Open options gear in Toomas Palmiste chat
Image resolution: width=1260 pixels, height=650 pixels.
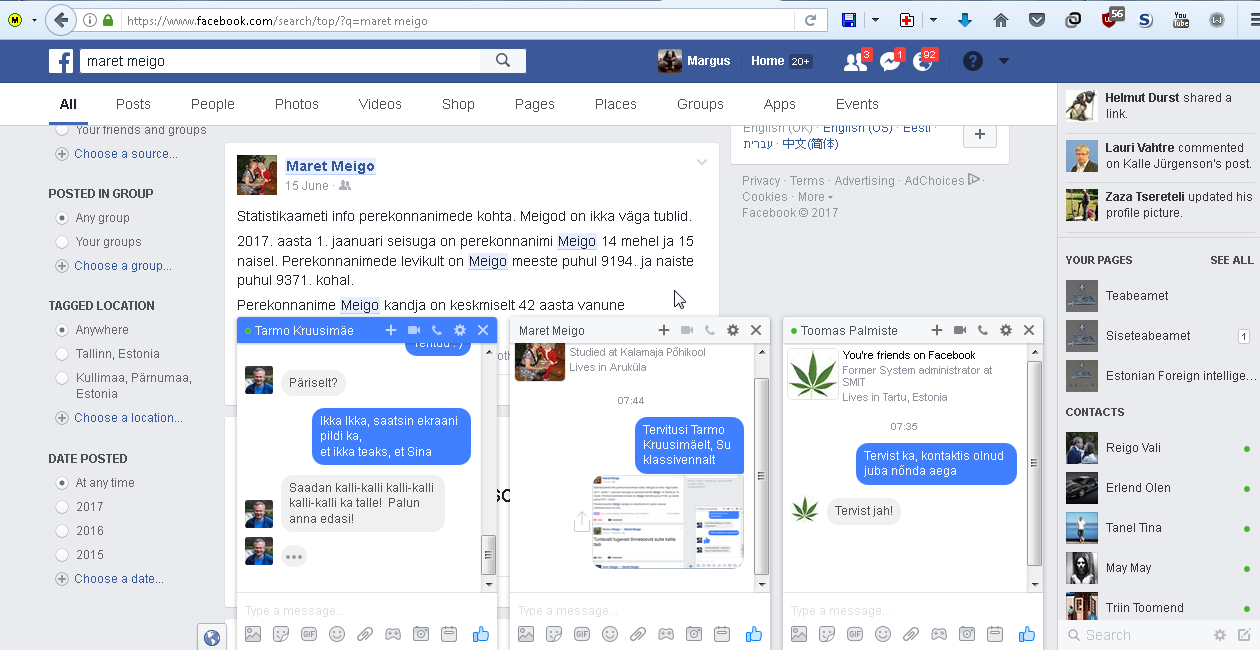coord(1006,330)
